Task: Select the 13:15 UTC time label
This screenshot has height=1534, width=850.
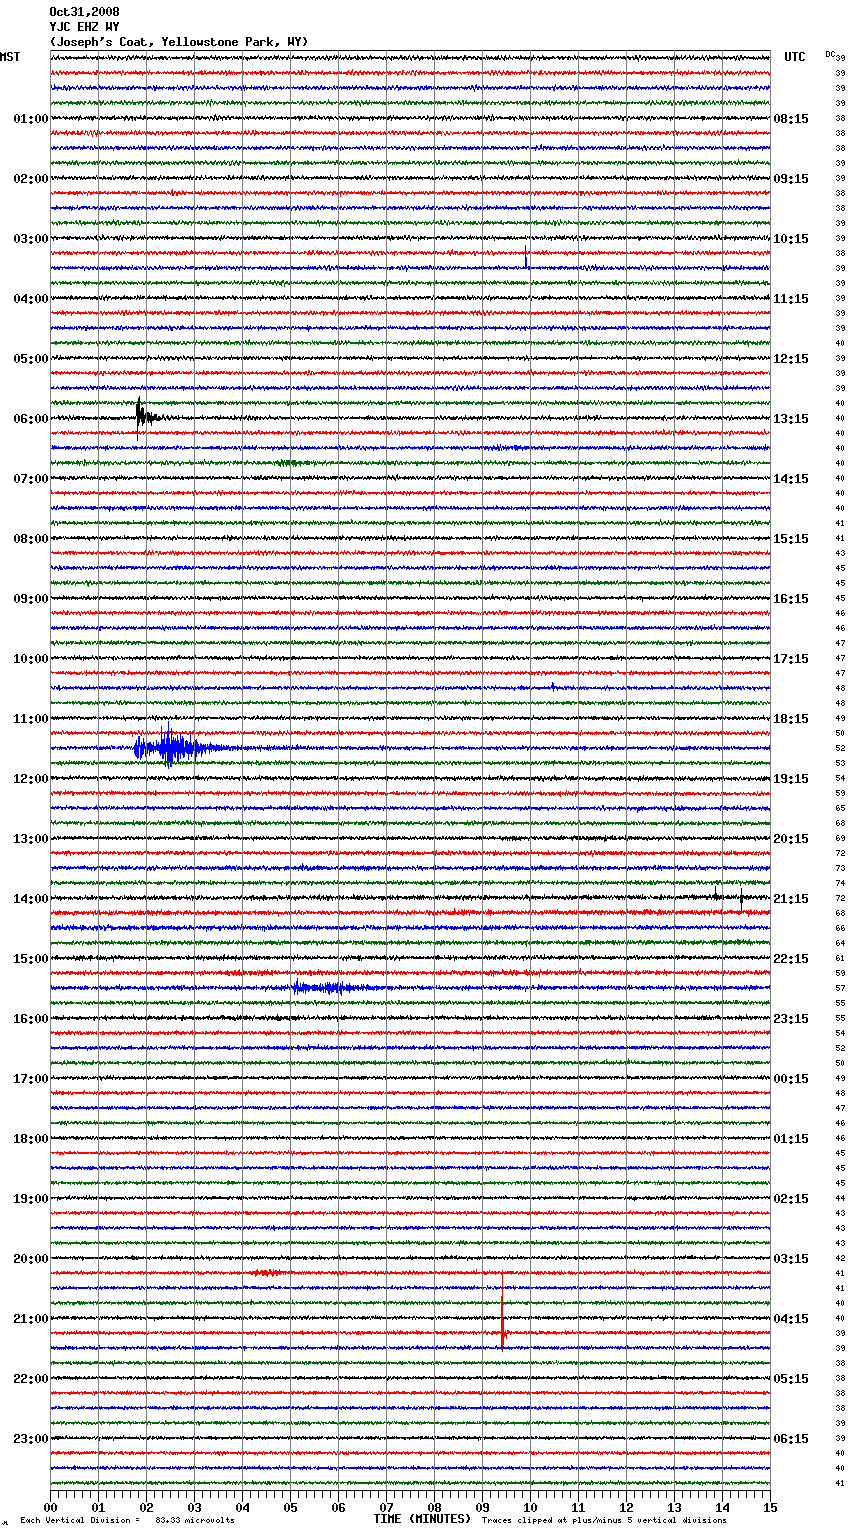Action: pos(791,419)
